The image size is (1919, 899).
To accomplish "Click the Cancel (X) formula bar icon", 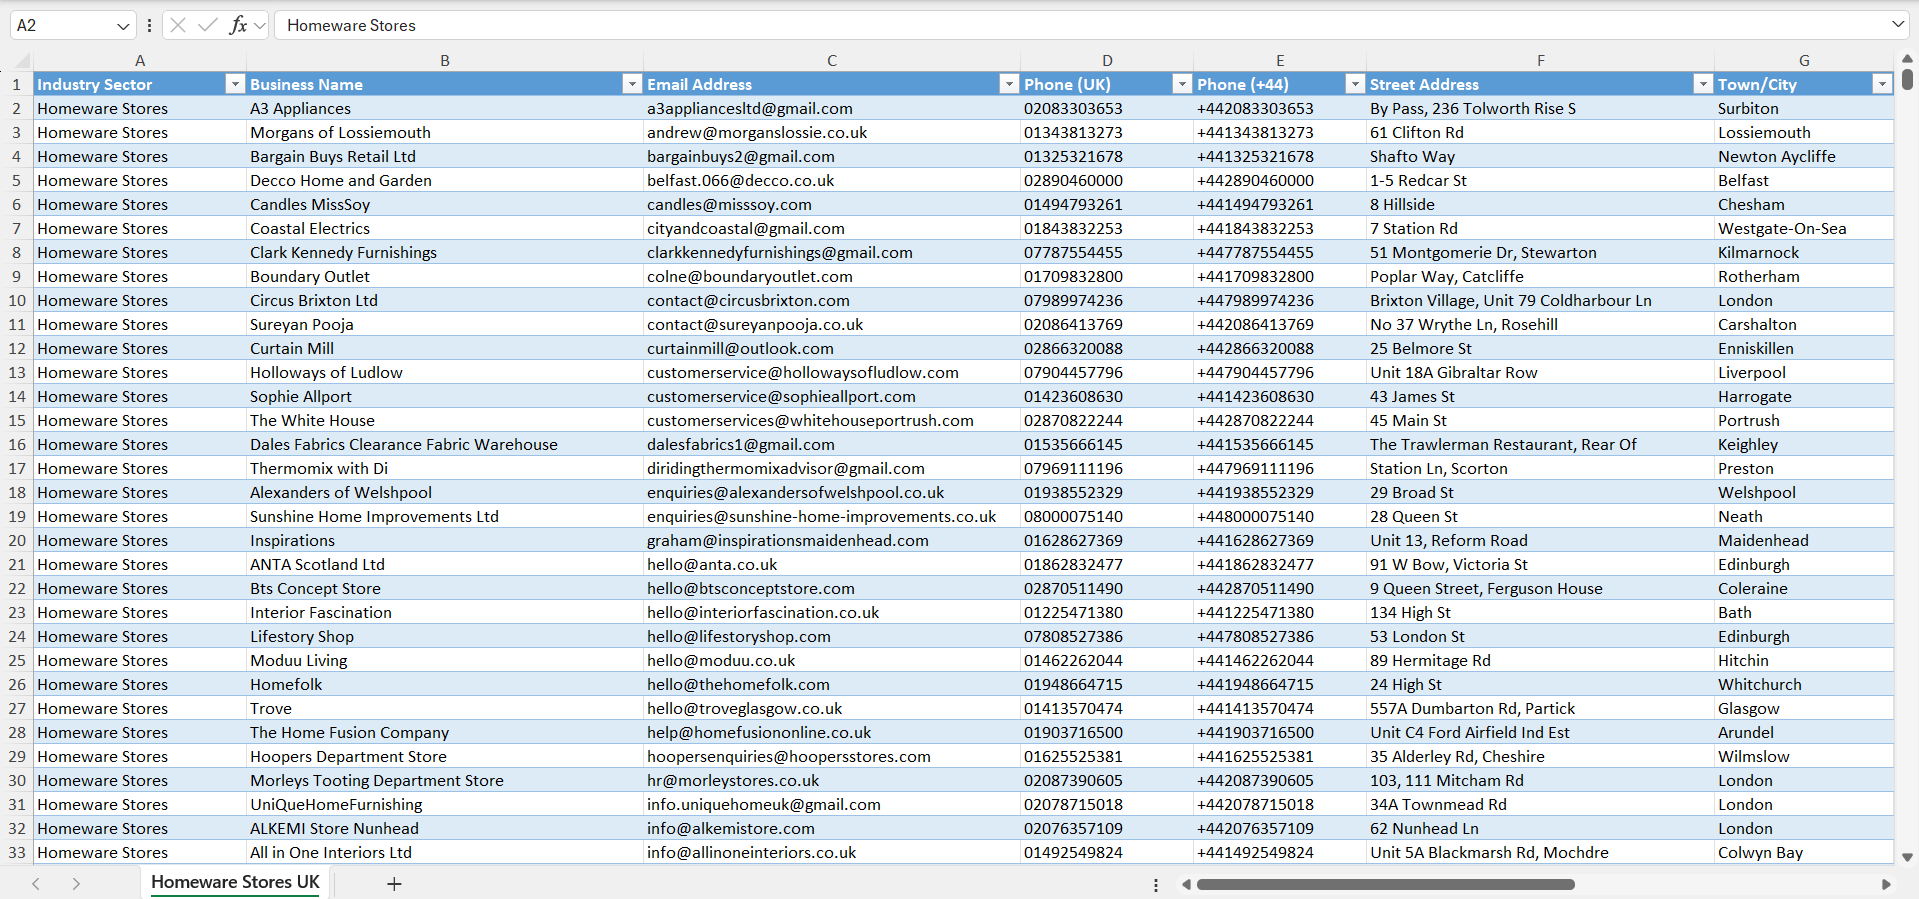I will point(178,25).
